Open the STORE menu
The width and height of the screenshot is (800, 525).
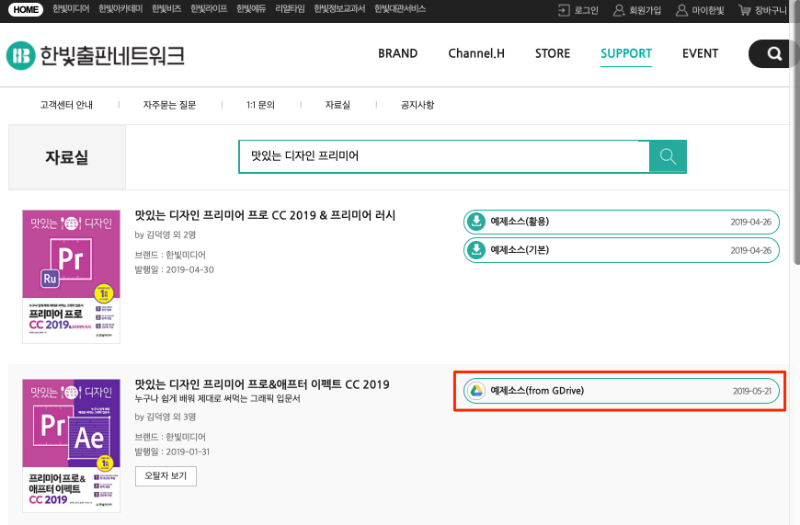tap(553, 54)
